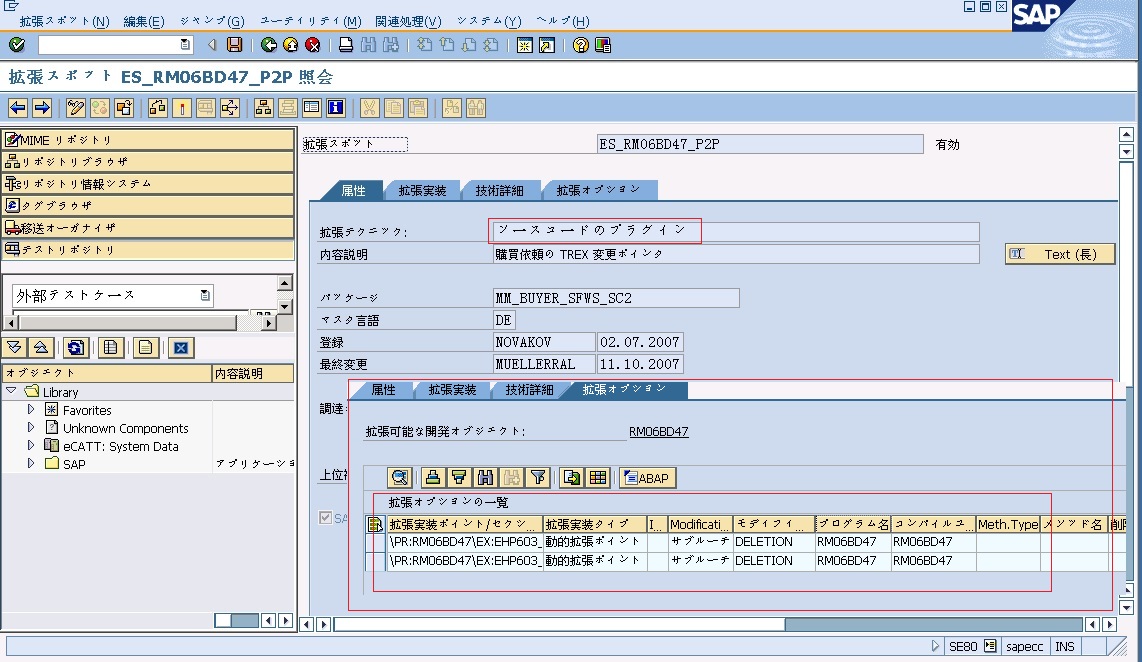The image size is (1142, 662).
Task: Select all rows icon in options table
Action: [375, 524]
